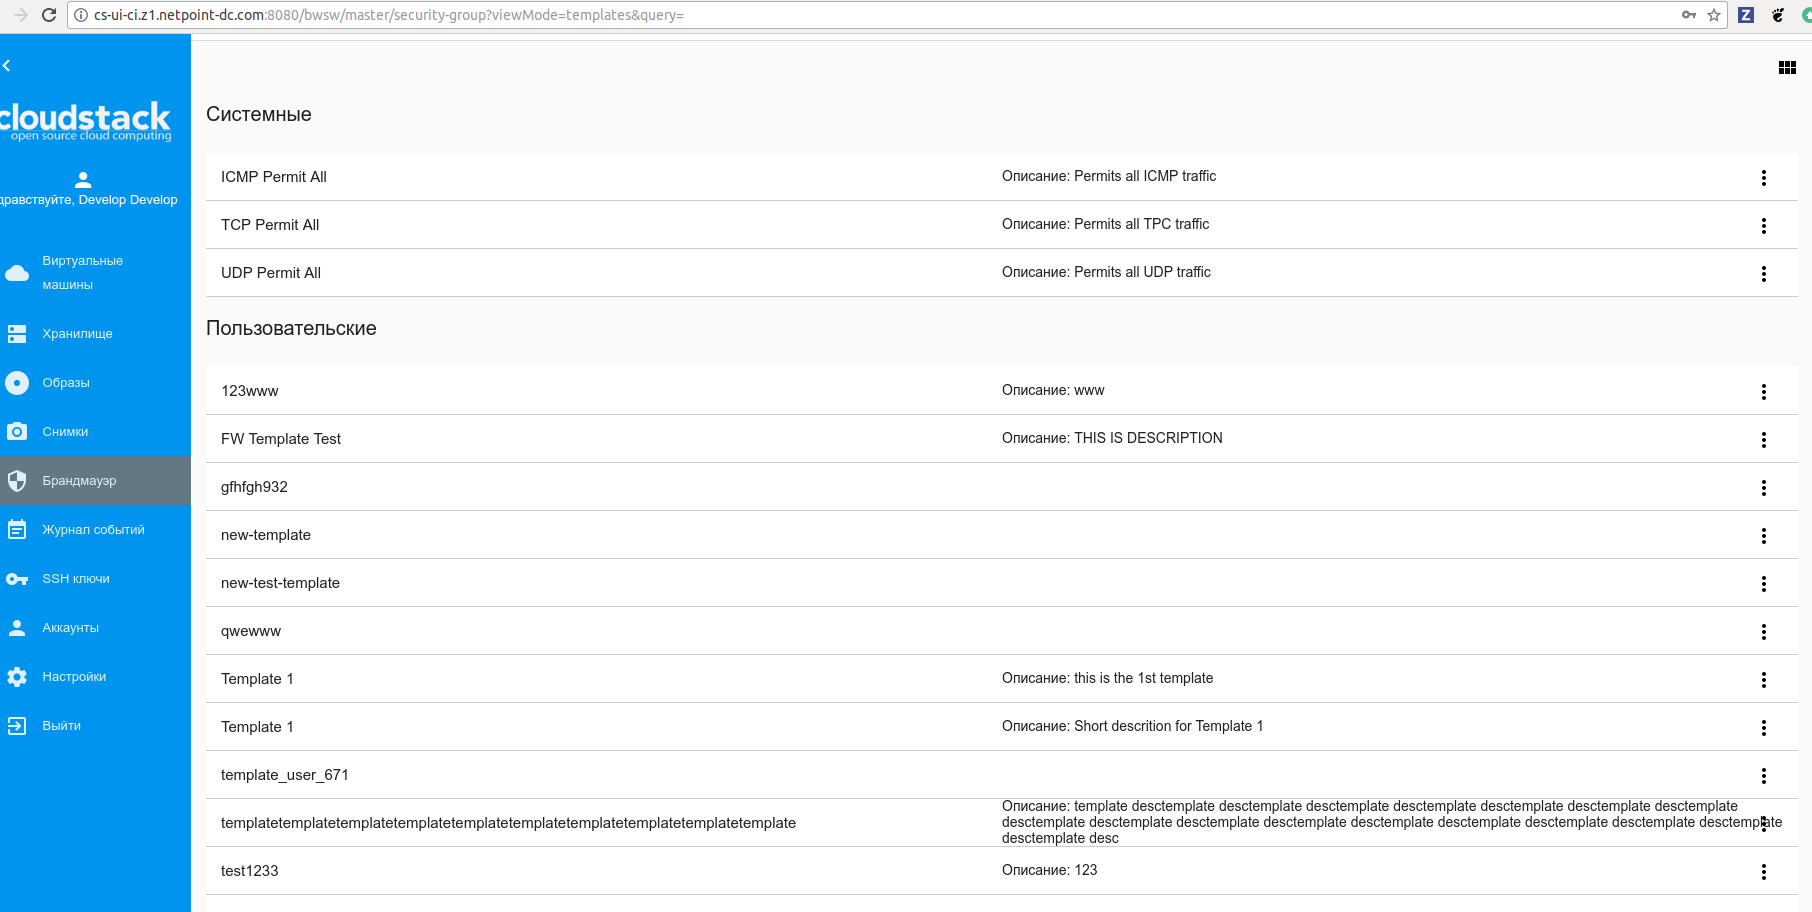The width and height of the screenshot is (1812, 912).
Task: Click Выйти to log out
Action: point(62,725)
